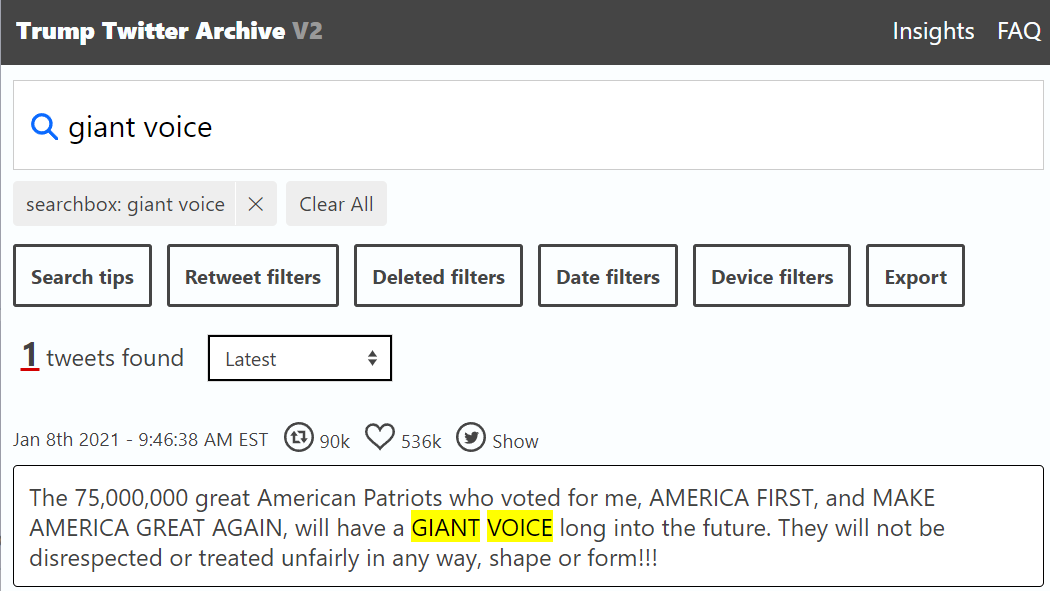Click the tweet text box

pos(528,526)
